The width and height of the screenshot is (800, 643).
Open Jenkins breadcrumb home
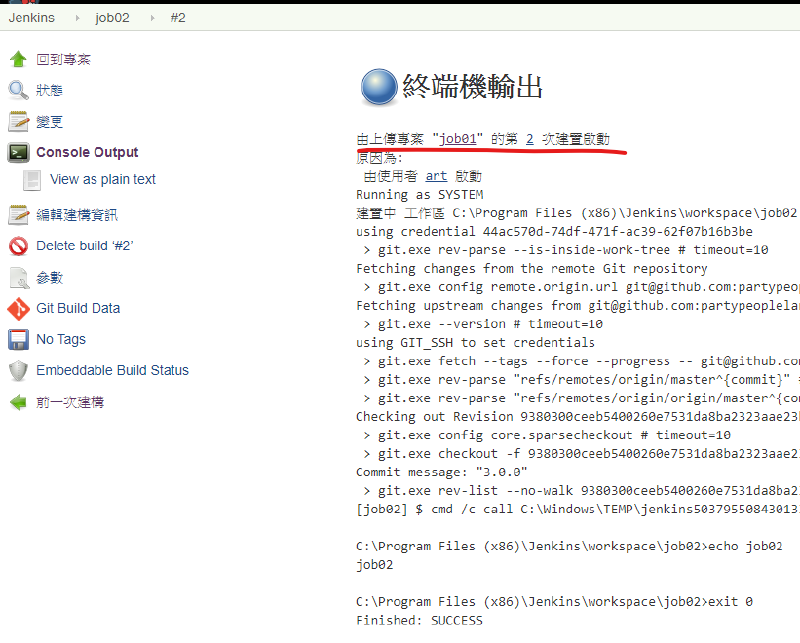coord(31,17)
